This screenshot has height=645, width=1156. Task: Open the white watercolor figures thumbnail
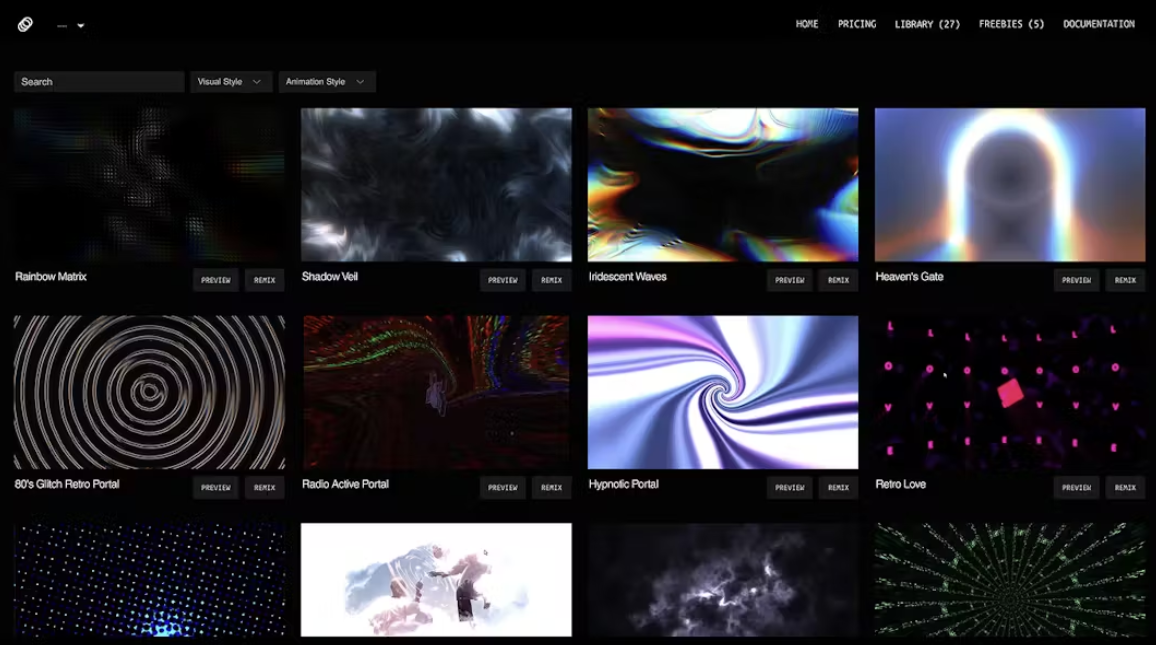436,580
